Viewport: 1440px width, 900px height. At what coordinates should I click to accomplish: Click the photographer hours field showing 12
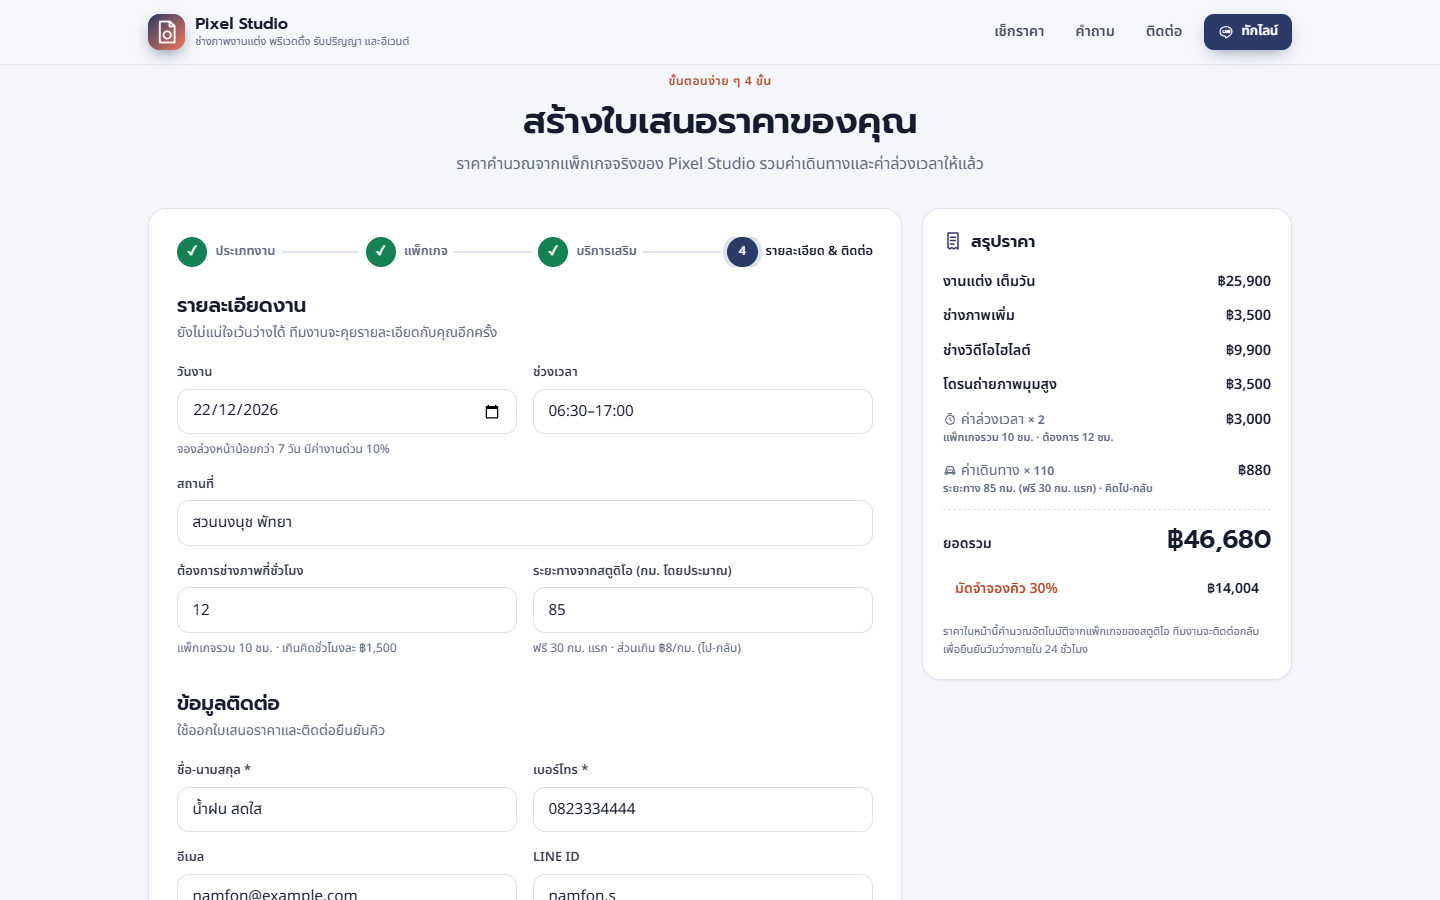tap(347, 610)
